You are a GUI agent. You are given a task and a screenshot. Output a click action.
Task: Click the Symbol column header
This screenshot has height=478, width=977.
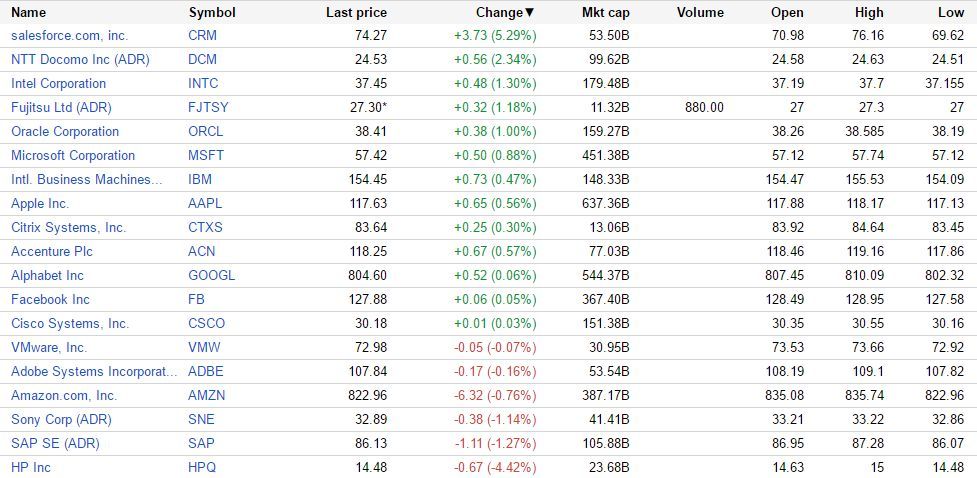click(x=212, y=13)
